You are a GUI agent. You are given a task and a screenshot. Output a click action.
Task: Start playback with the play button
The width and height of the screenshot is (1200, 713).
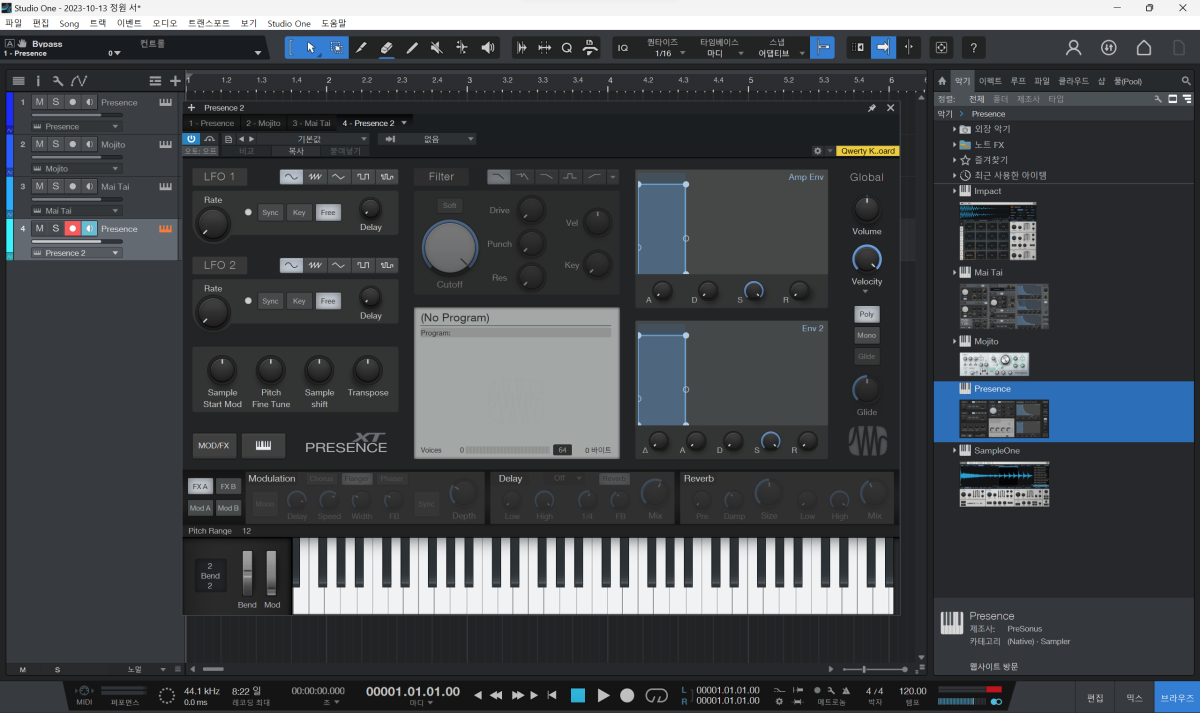pos(603,695)
